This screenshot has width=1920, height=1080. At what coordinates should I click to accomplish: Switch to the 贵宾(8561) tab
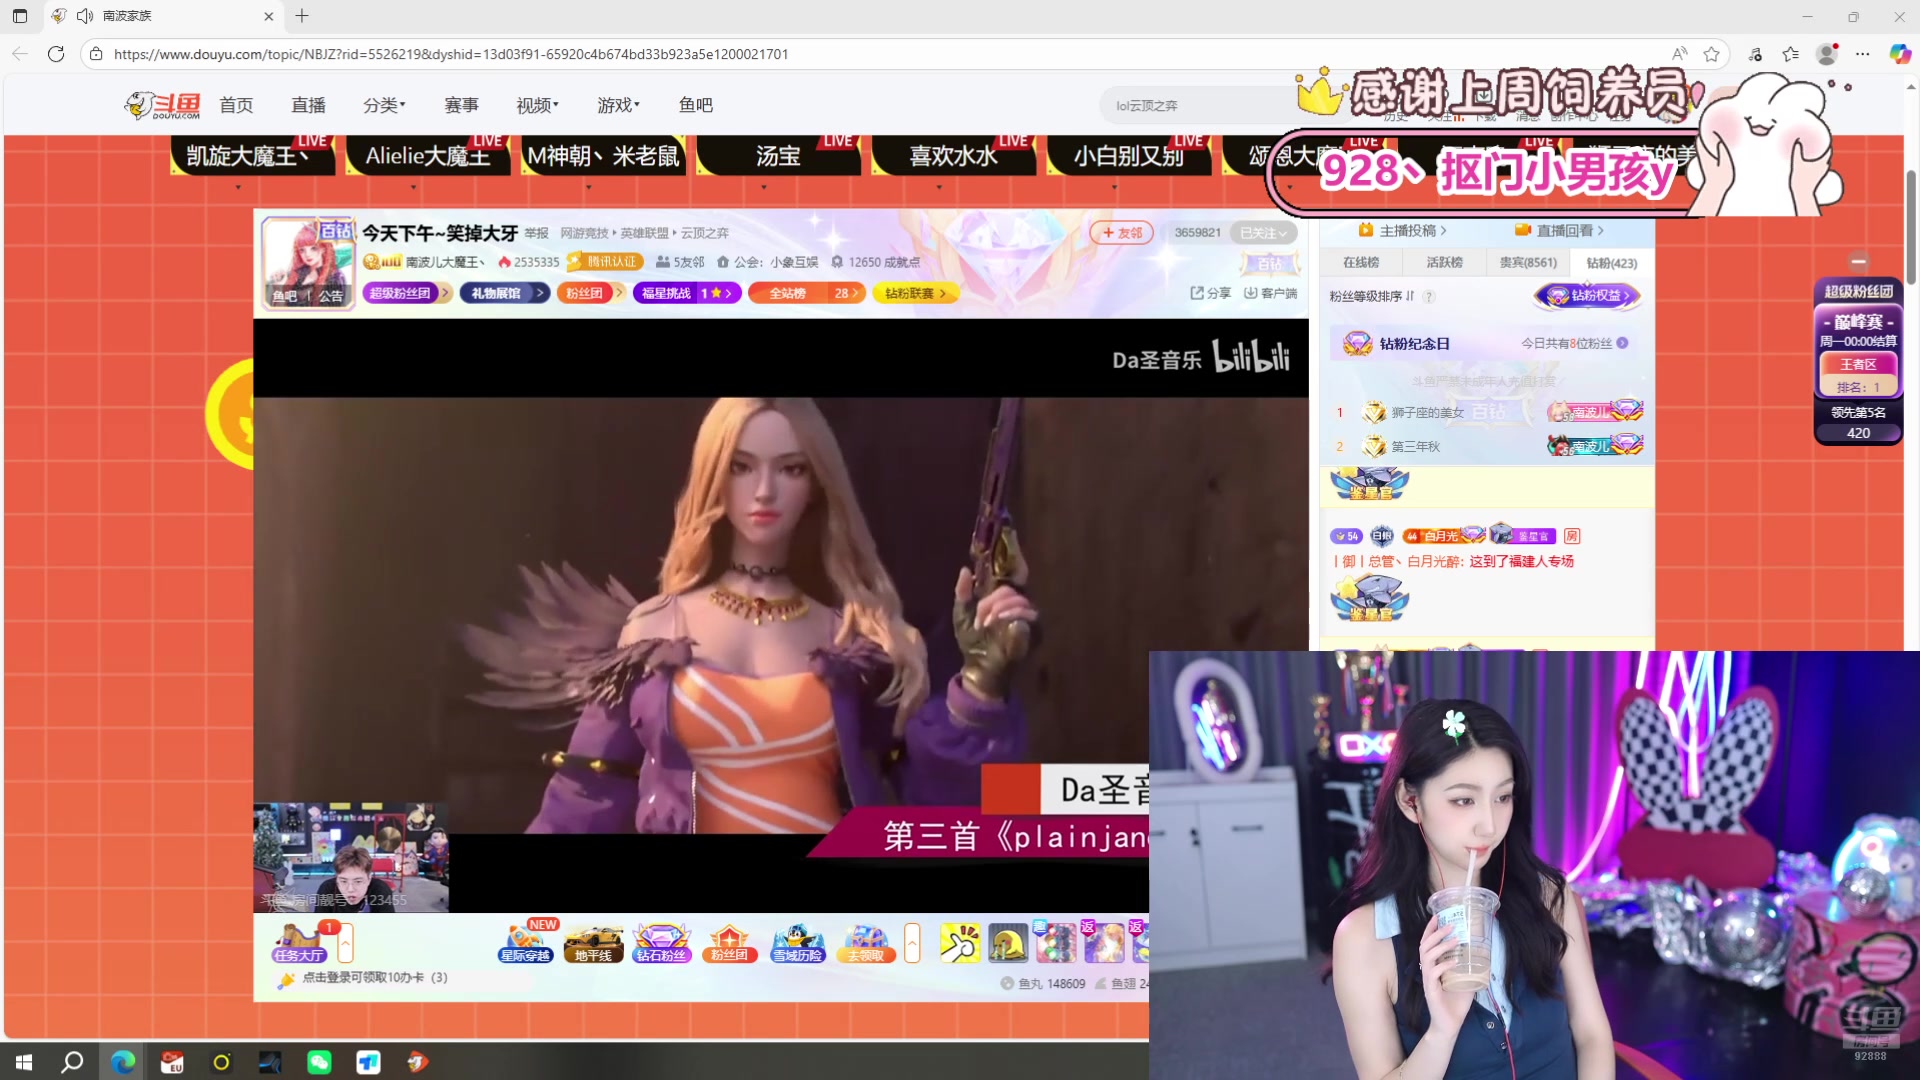(1528, 263)
